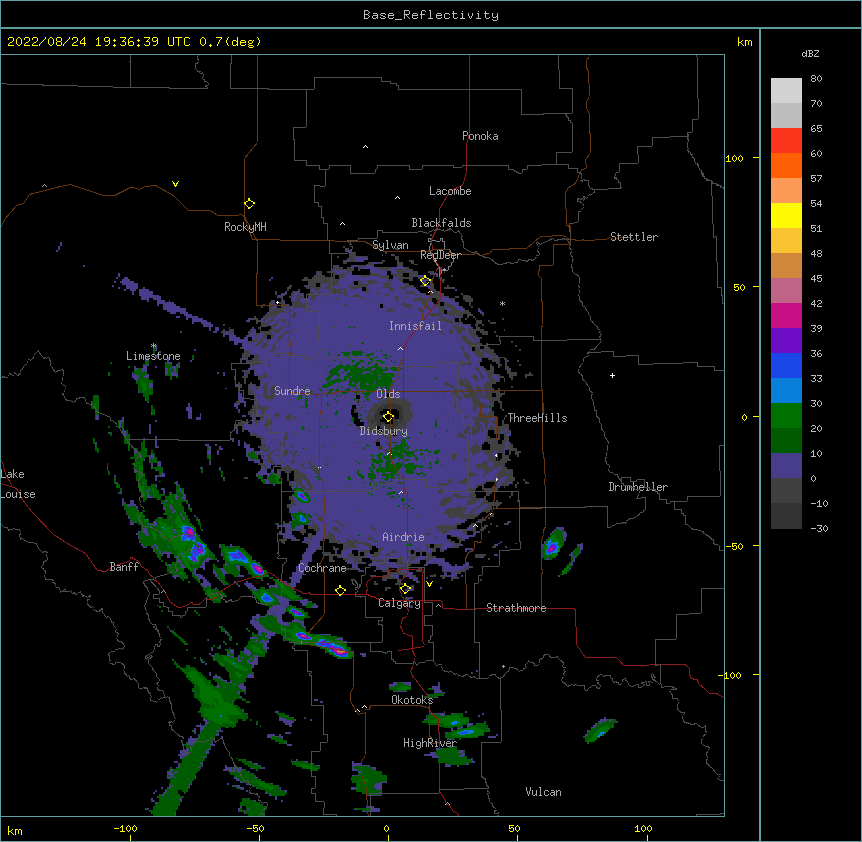Select the yellow diamond marker right of Cochrane
This screenshot has width=862, height=842.
340,590
